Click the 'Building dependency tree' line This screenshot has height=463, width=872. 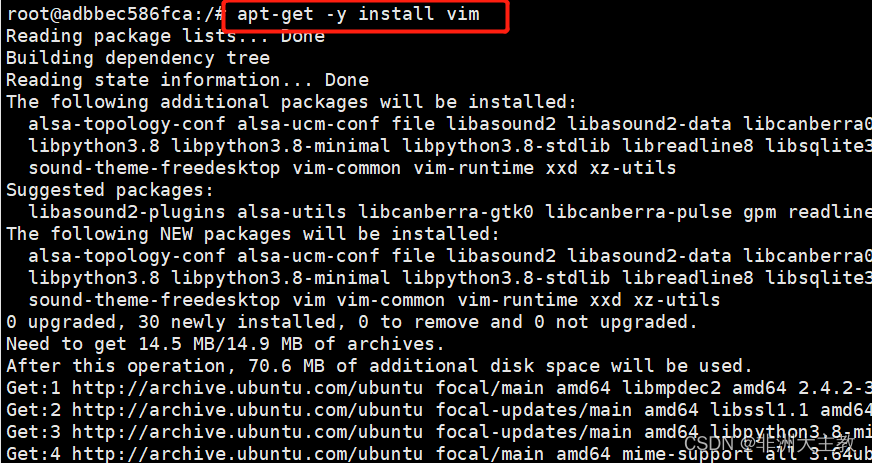point(138,58)
